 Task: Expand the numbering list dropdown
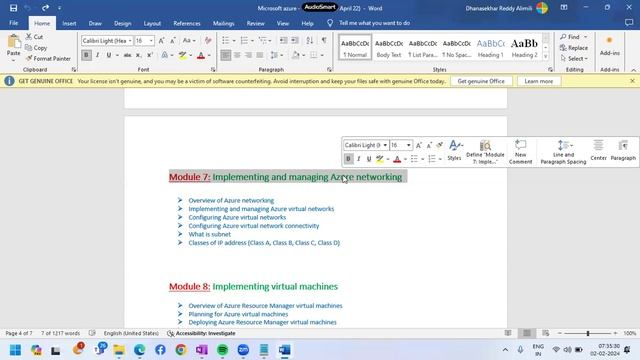[252, 41]
